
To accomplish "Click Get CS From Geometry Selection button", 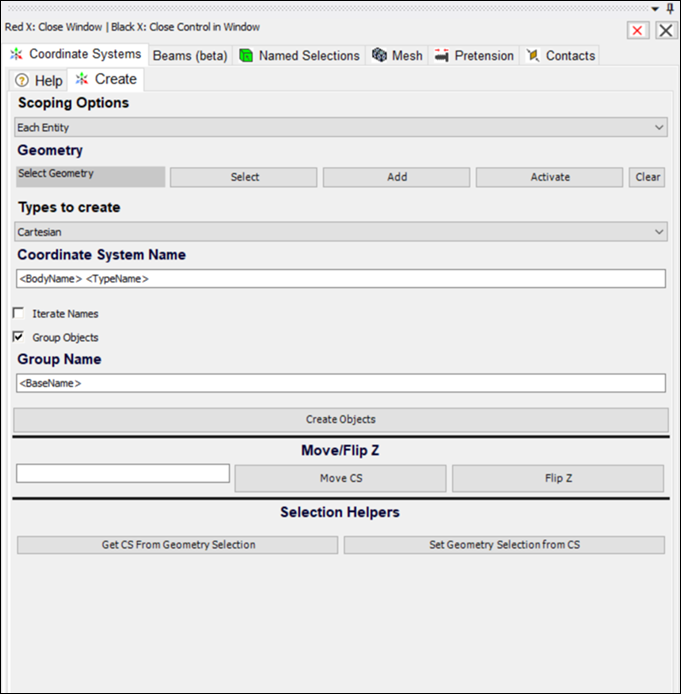I will pyautogui.click(x=177, y=545).
